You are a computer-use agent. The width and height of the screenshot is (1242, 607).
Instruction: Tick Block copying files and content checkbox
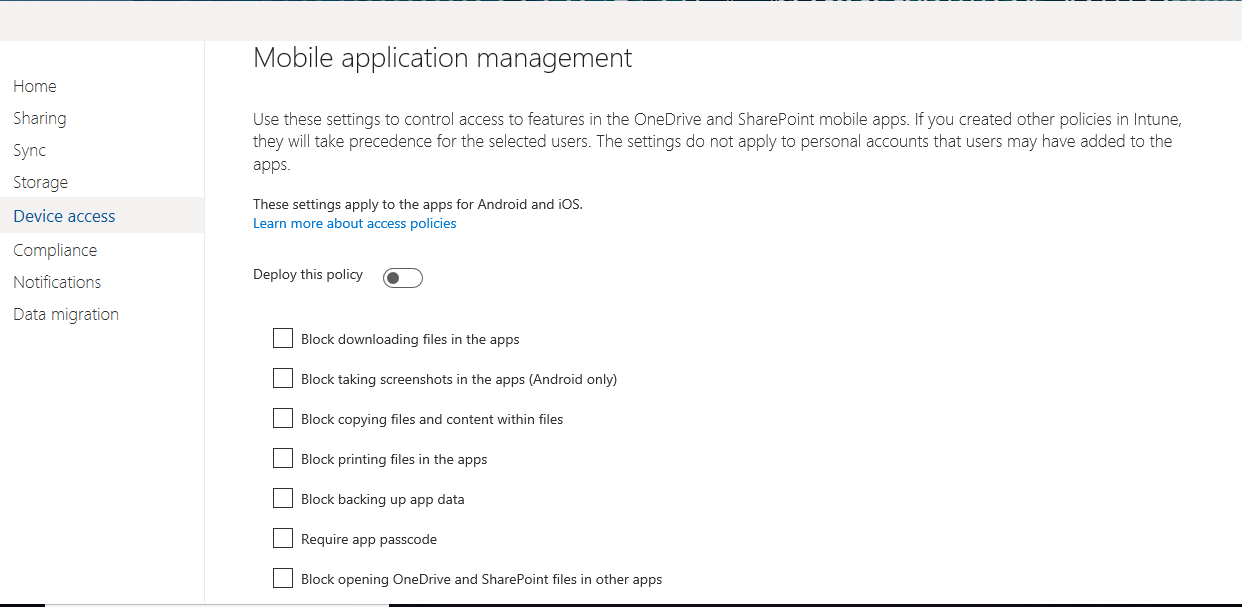click(283, 419)
